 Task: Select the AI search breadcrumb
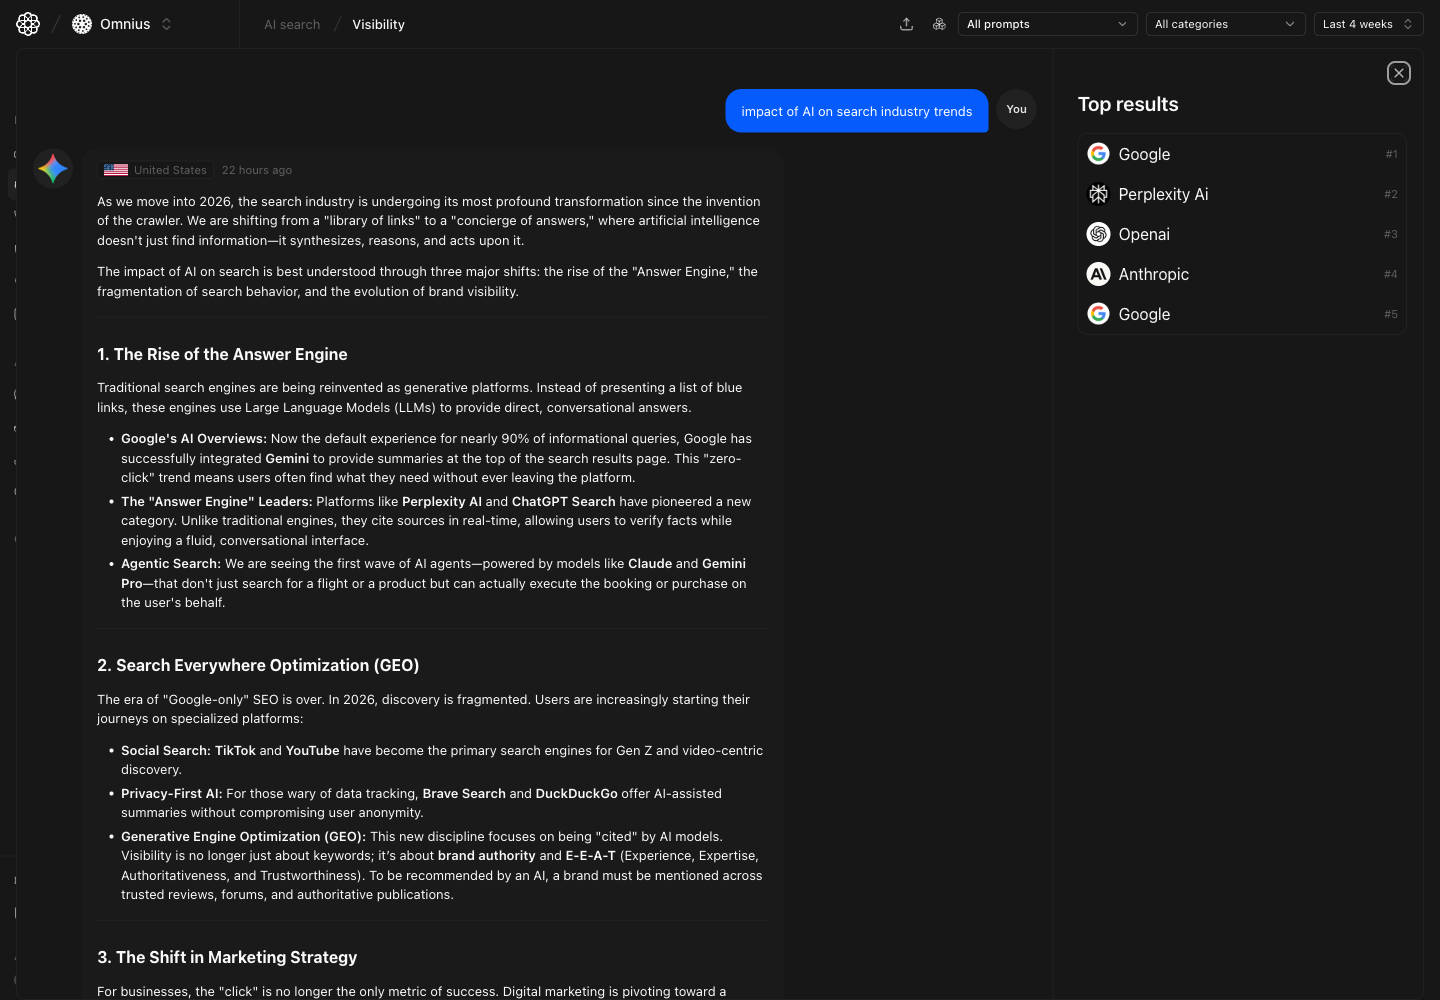click(x=291, y=24)
